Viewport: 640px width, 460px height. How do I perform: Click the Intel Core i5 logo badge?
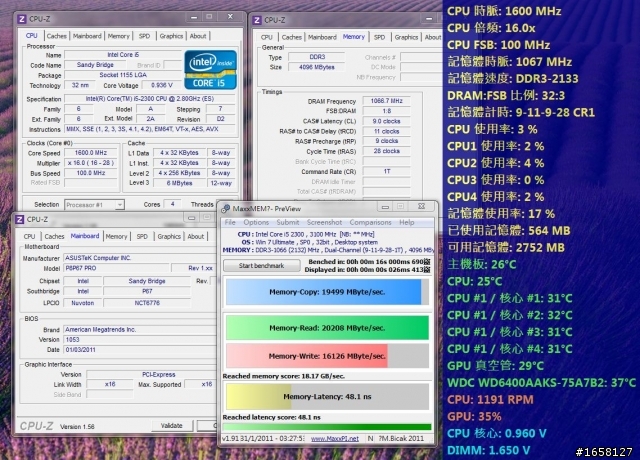click(210, 69)
